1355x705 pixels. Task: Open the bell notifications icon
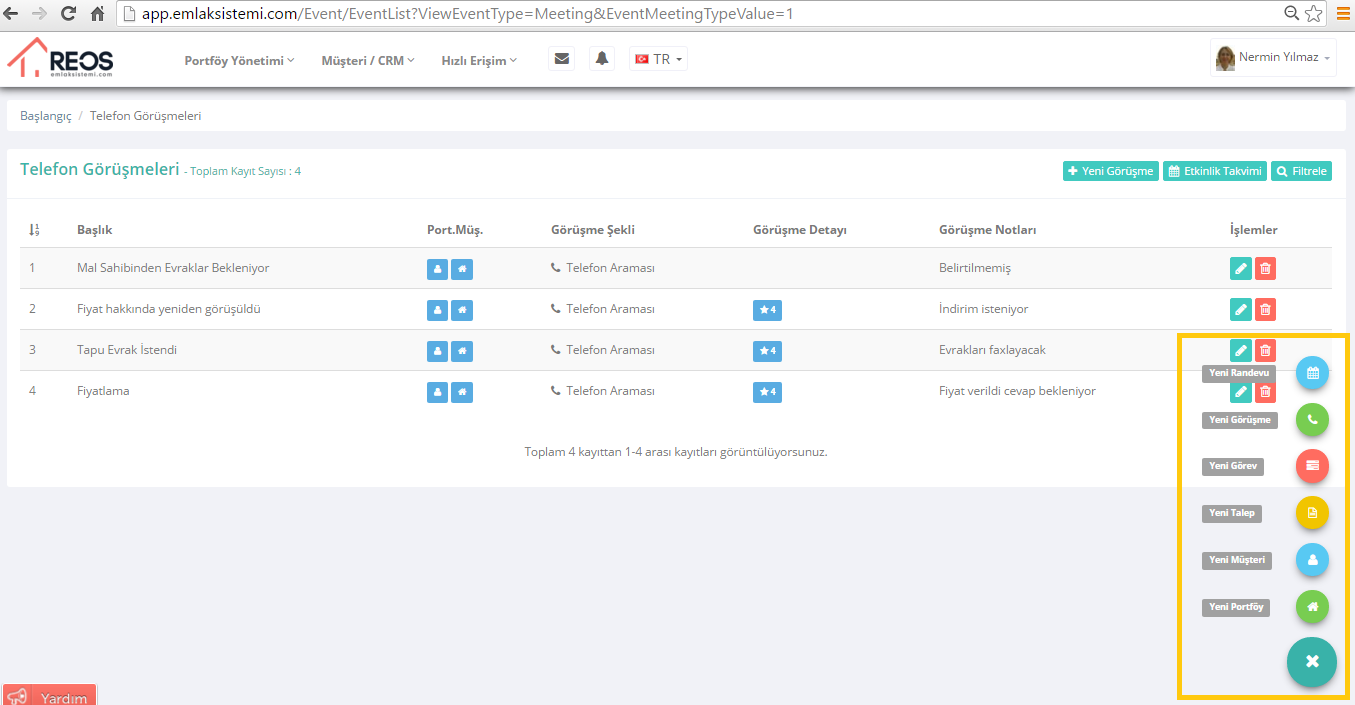click(x=602, y=59)
